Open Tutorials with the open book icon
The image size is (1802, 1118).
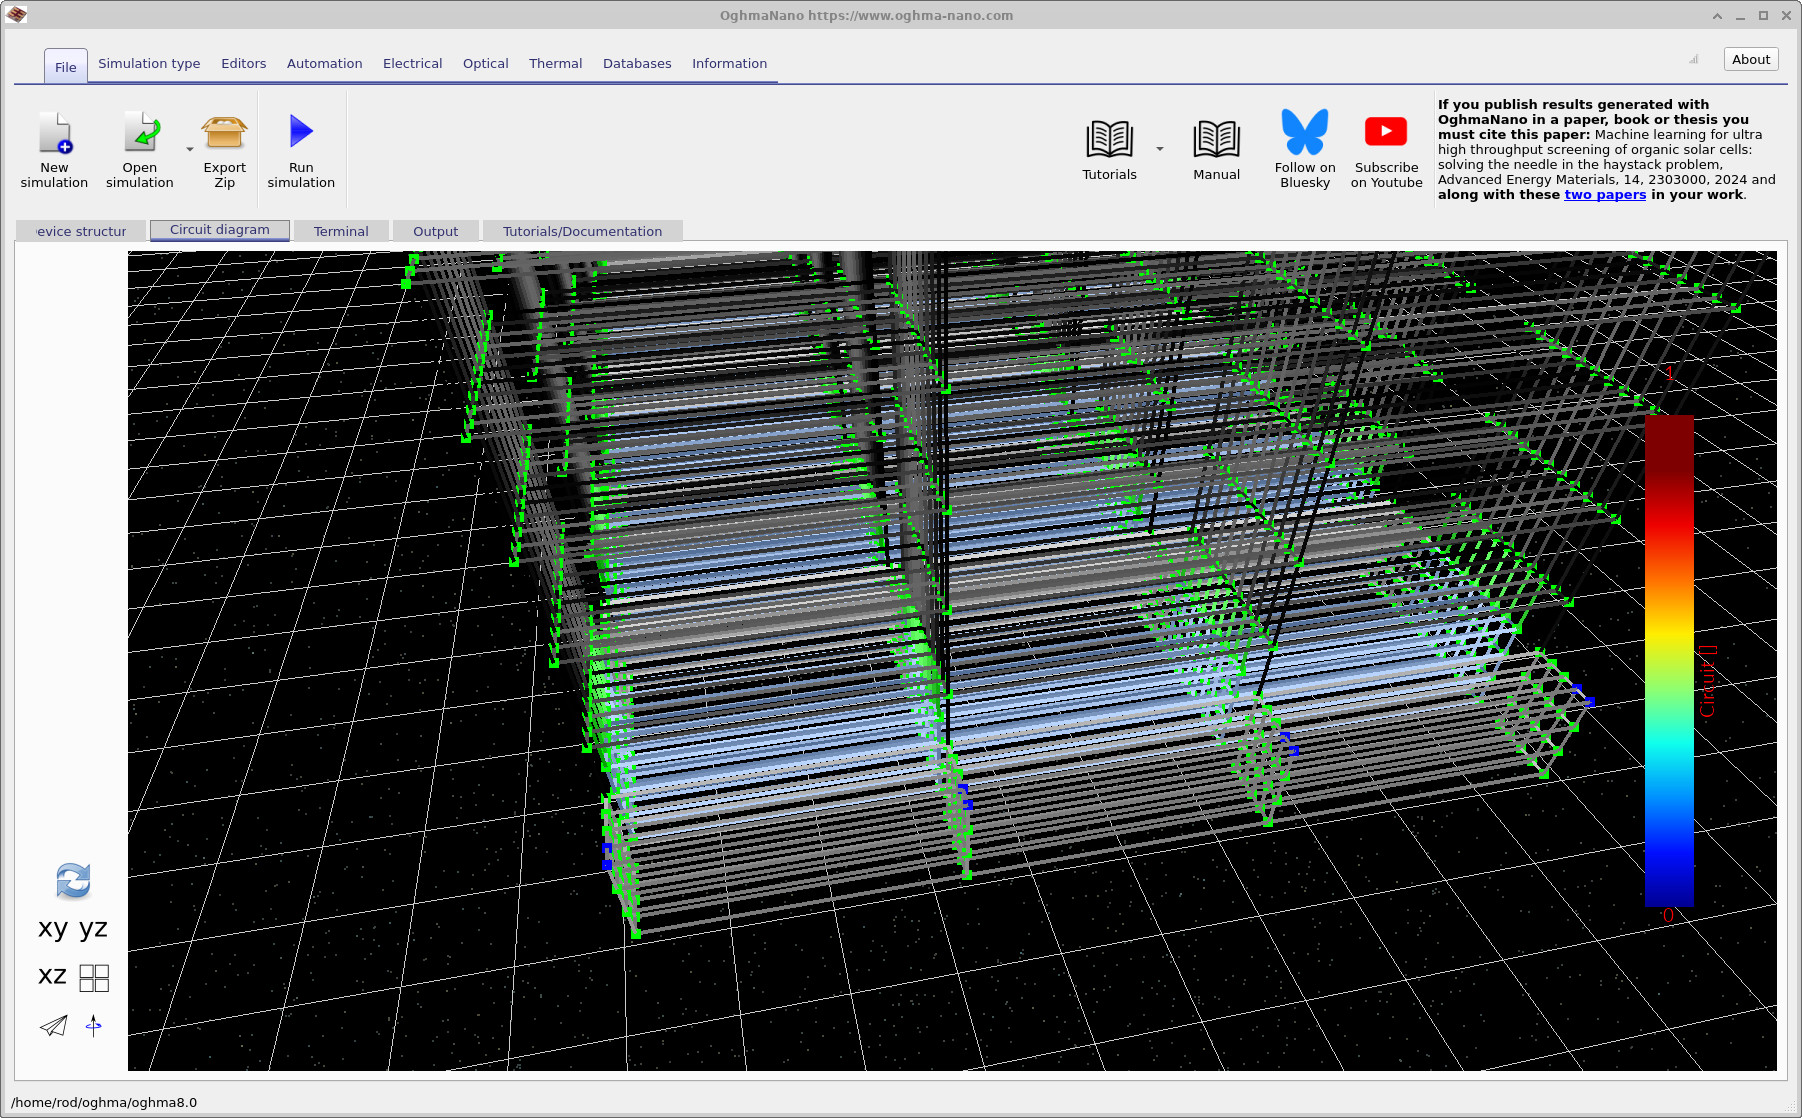coord(1108,140)
